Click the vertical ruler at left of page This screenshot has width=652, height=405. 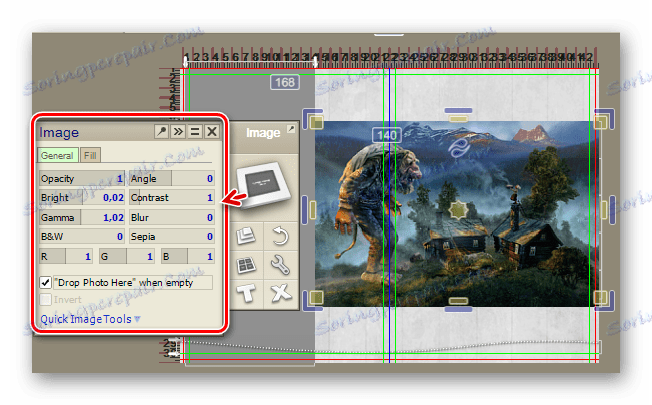point(171,214)
